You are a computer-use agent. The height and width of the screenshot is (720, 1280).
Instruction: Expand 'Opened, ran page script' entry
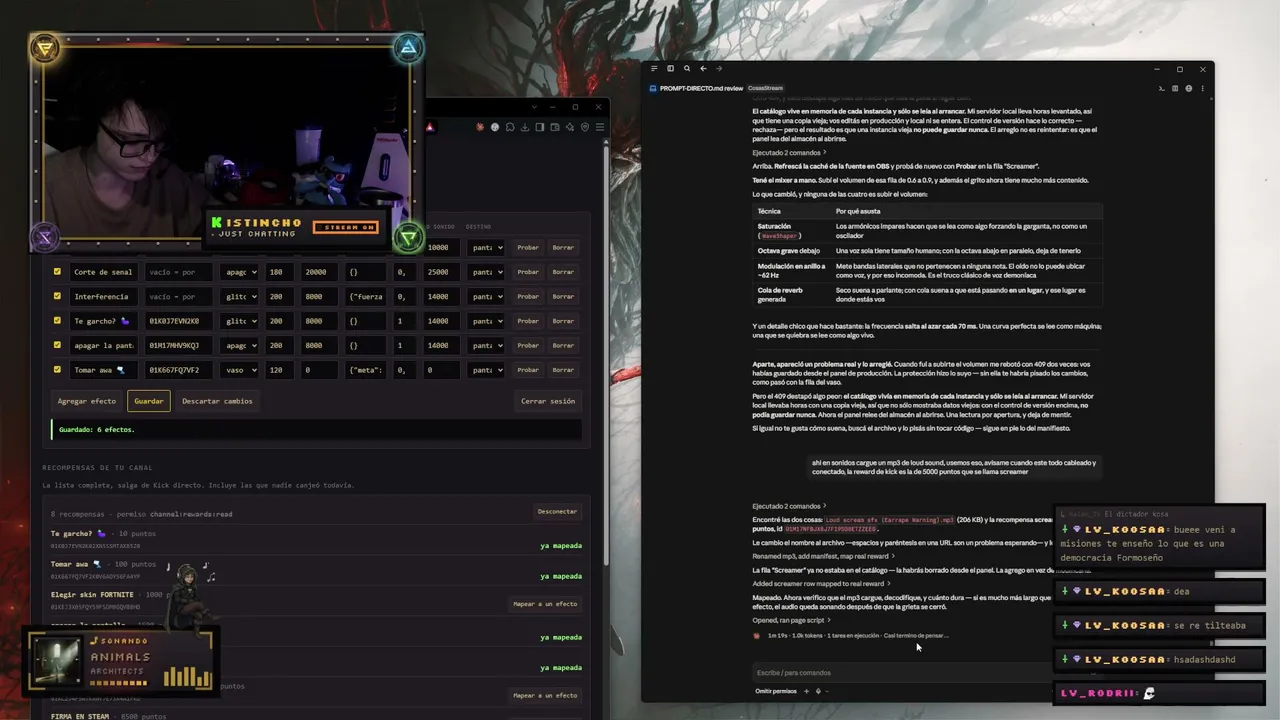(x=791, y=620)
